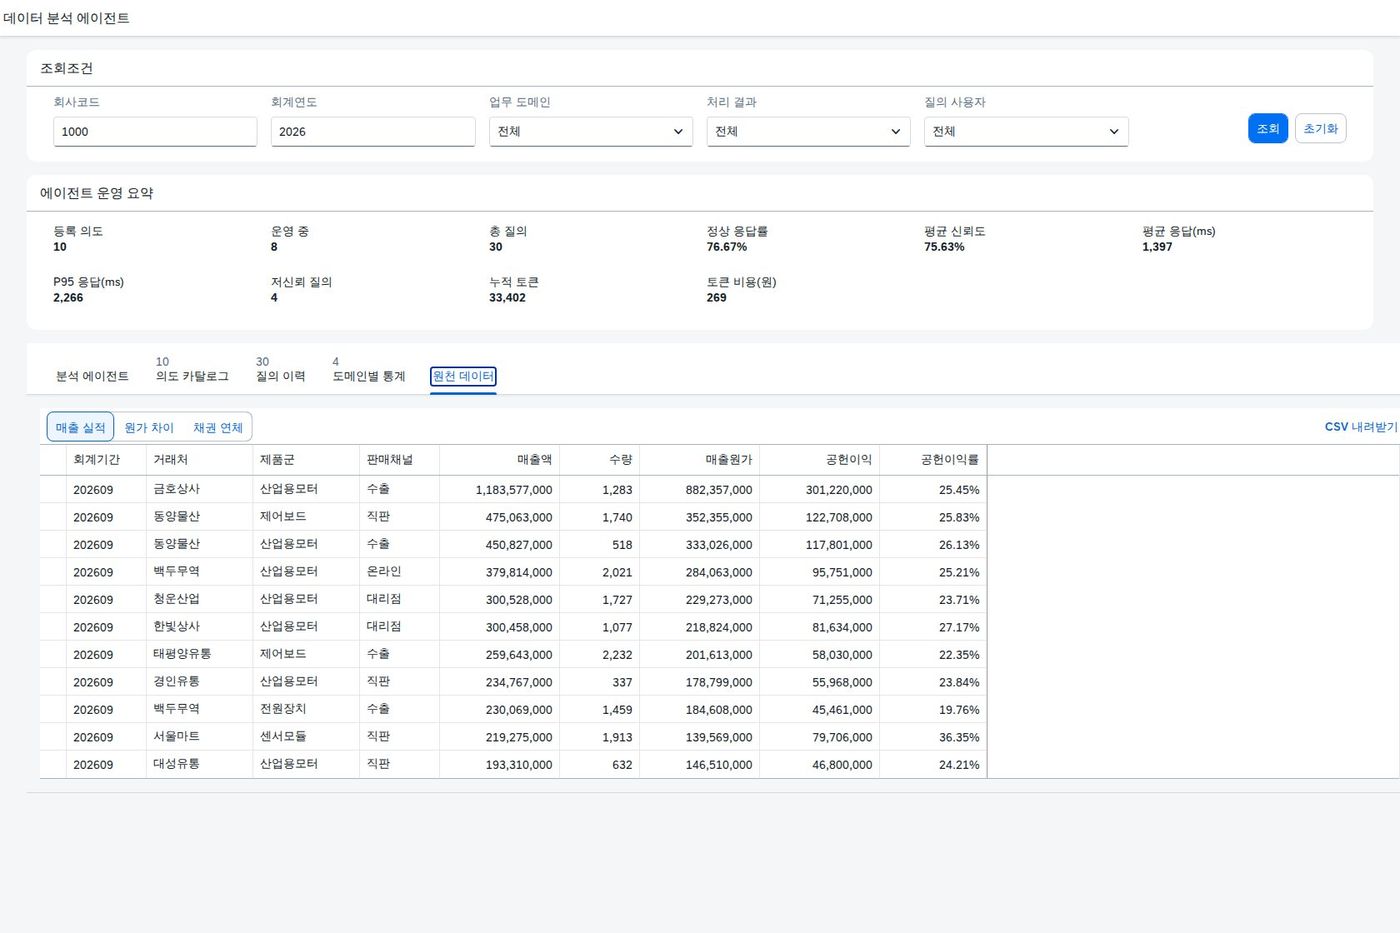Screen dimensions: 1400x933
Task: Click the 회계연도 input field
Action: tap(373, 131)
